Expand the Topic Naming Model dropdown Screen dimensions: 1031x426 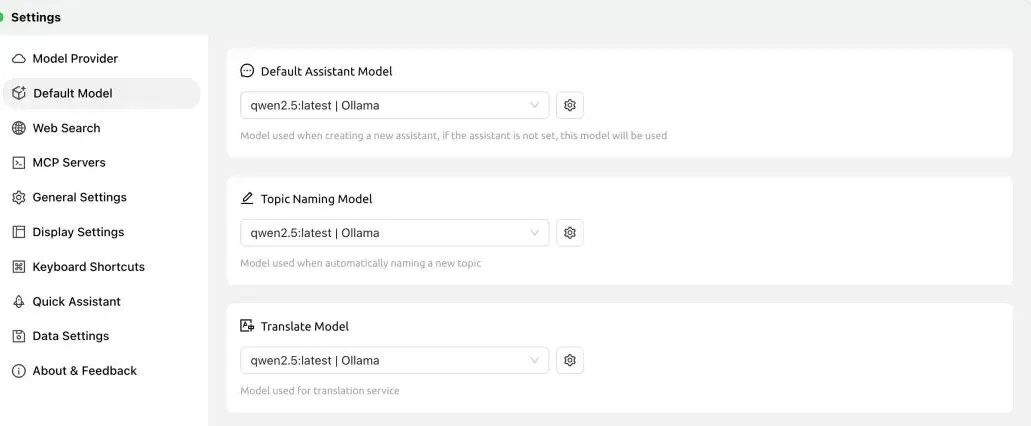(x=395, y=233)
